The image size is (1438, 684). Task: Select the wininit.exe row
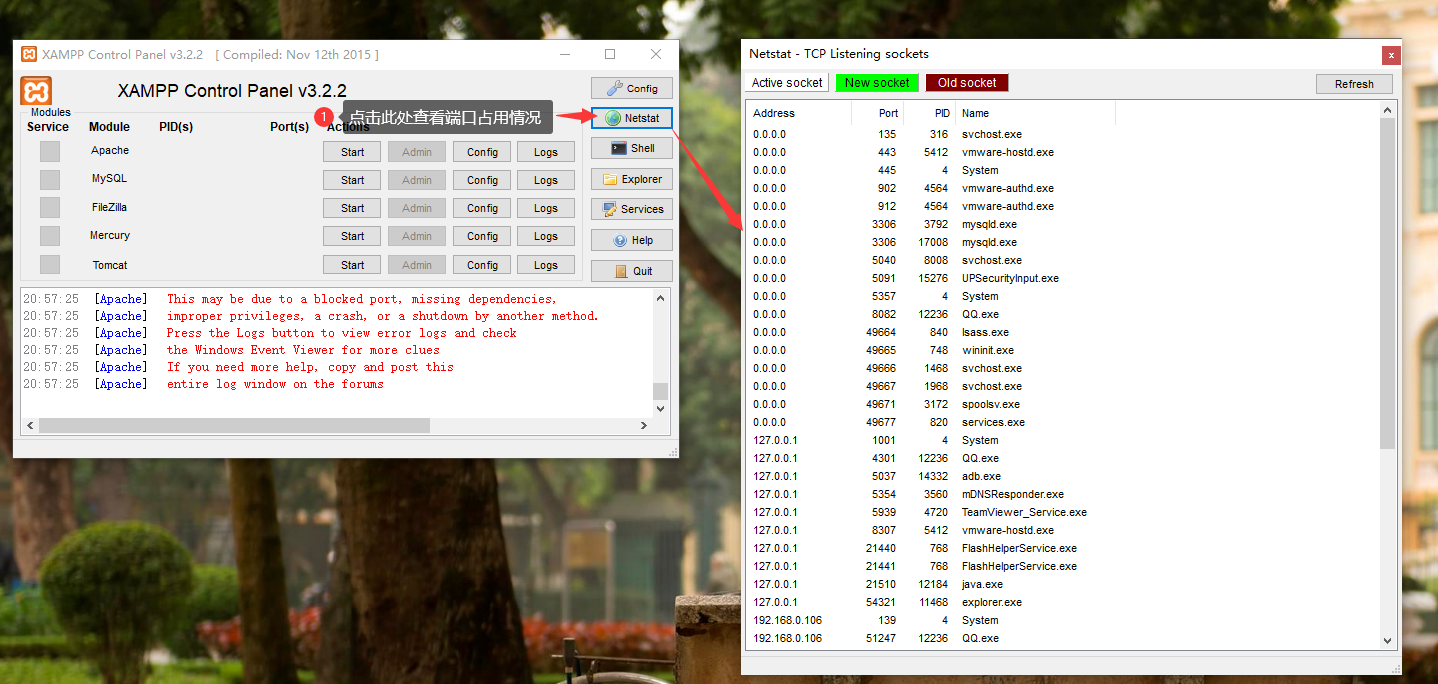[x=1063, y=350]
